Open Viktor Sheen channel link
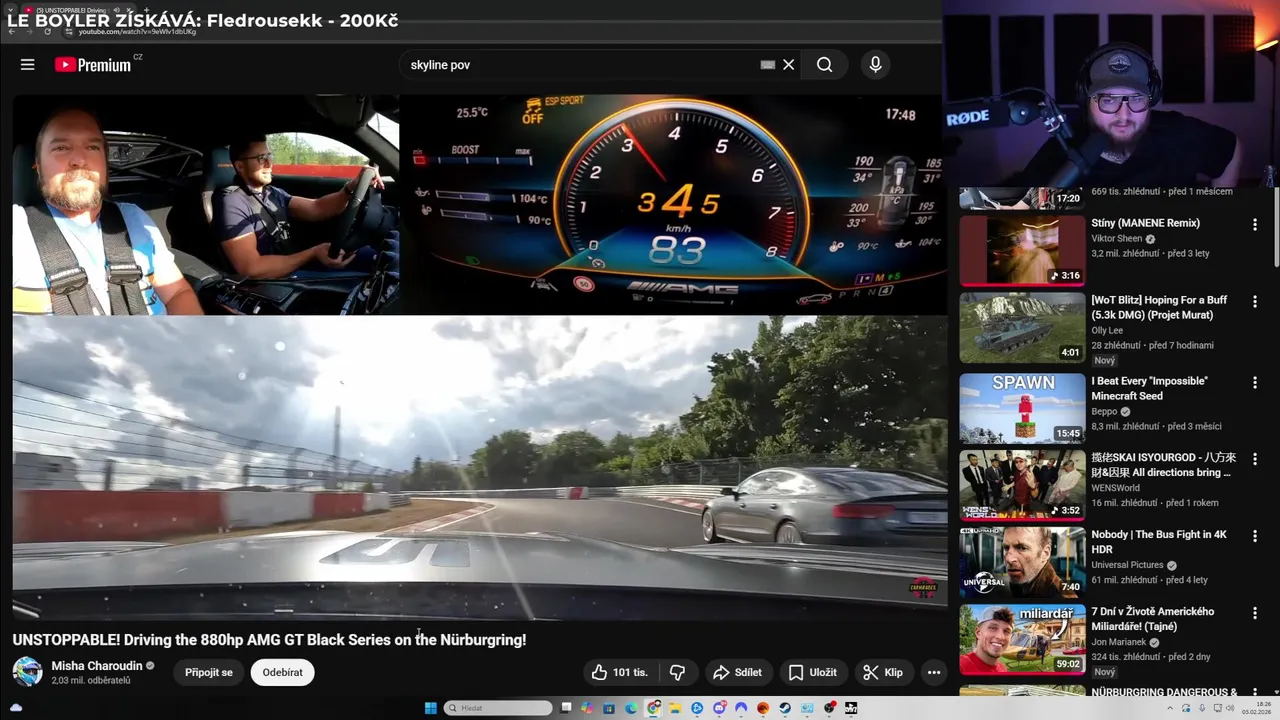 1116,240
